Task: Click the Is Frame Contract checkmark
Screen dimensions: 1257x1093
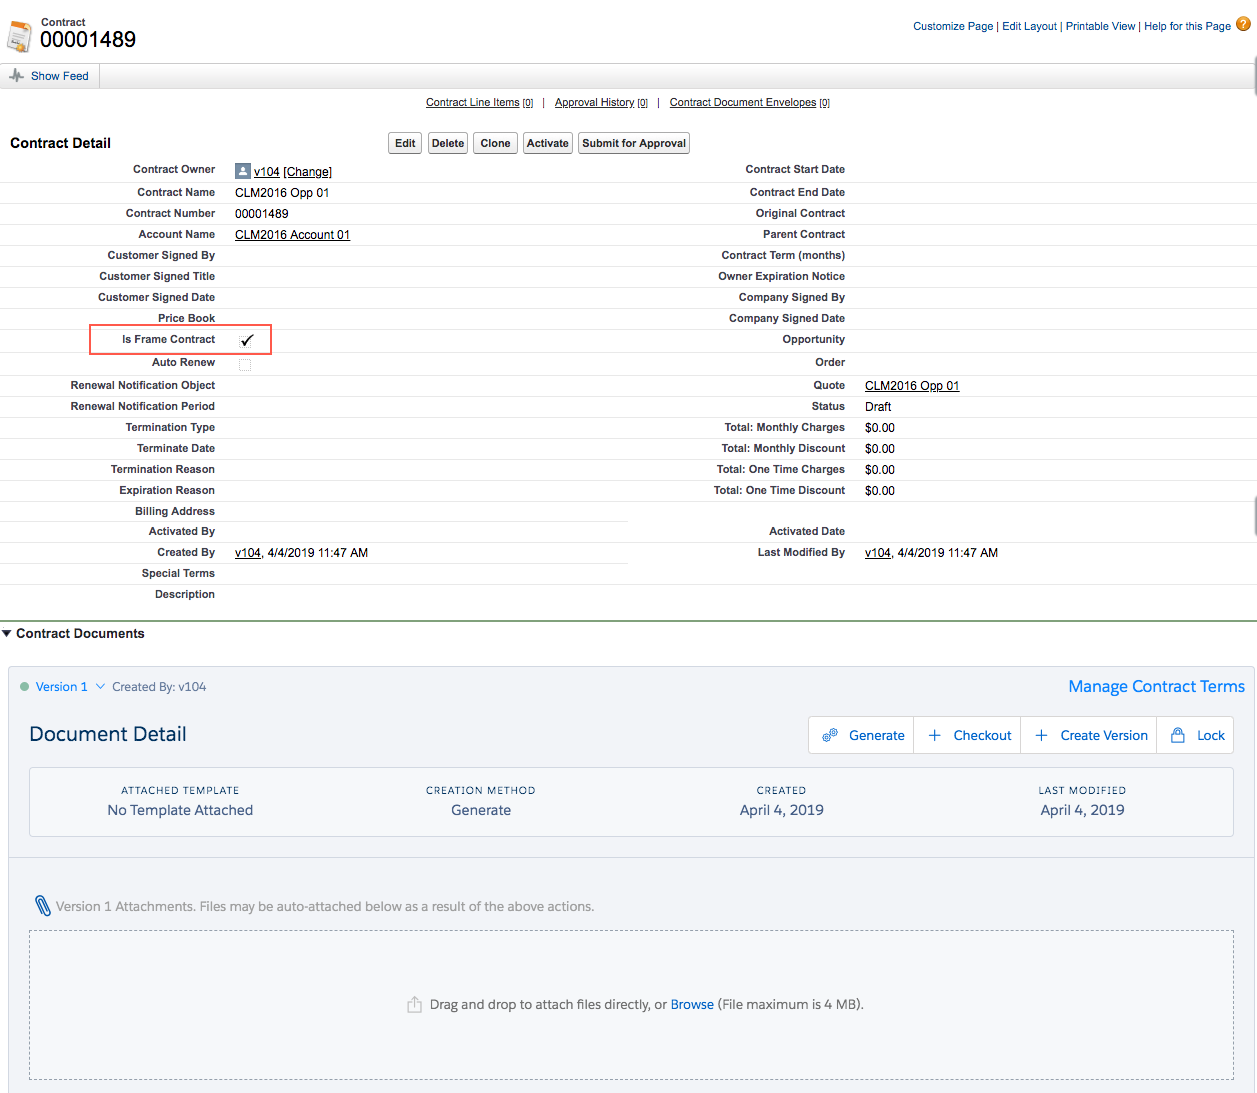Action: [247, 340]
